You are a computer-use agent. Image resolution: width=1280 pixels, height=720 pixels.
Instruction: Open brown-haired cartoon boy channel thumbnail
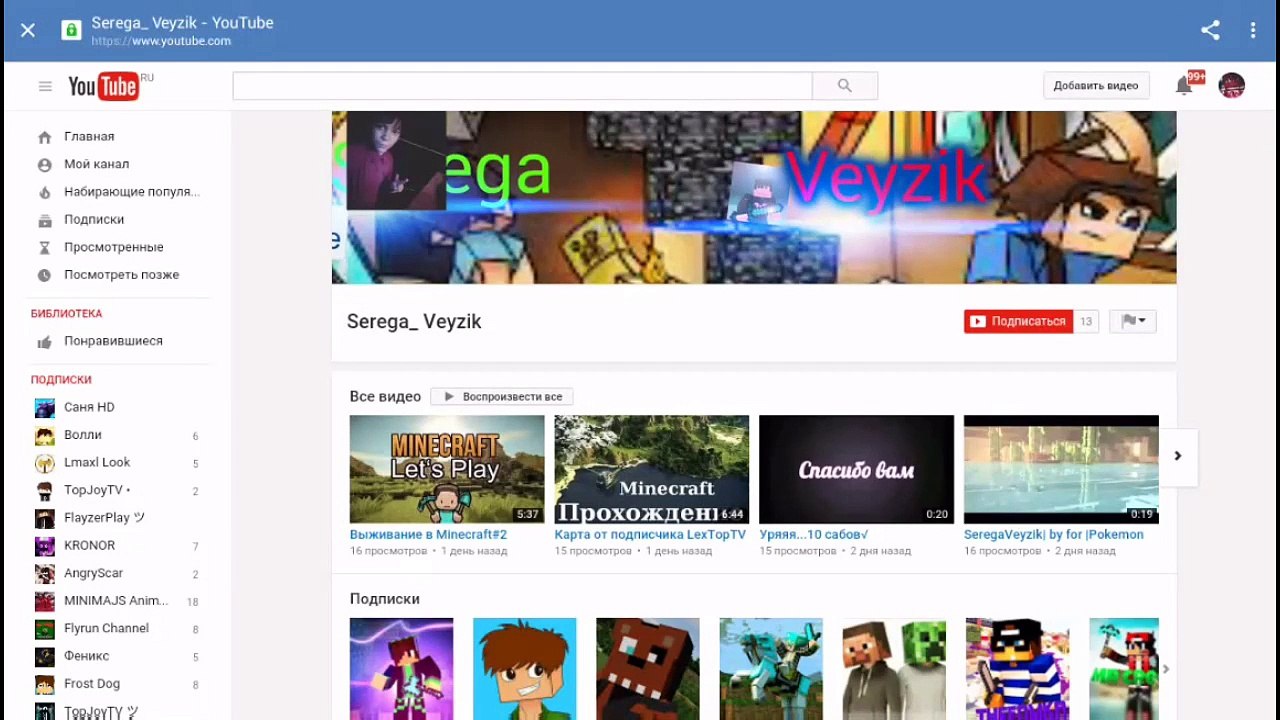click(525, 669)
